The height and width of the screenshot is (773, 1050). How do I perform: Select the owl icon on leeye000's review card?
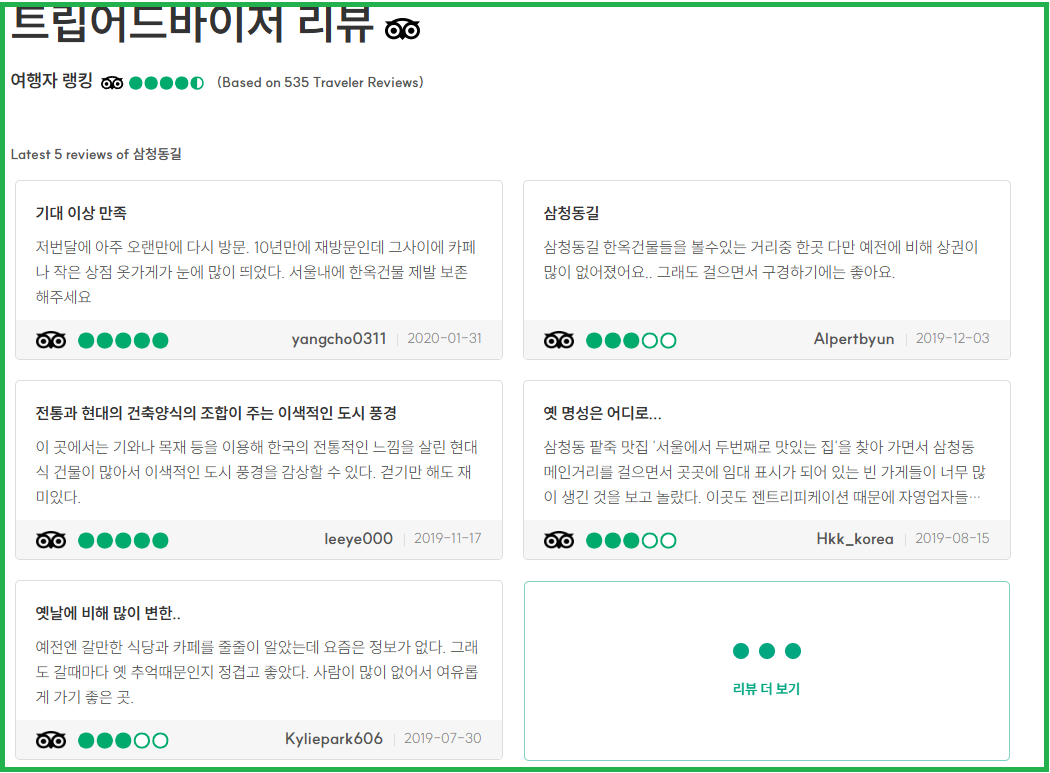tap(50, 540)
